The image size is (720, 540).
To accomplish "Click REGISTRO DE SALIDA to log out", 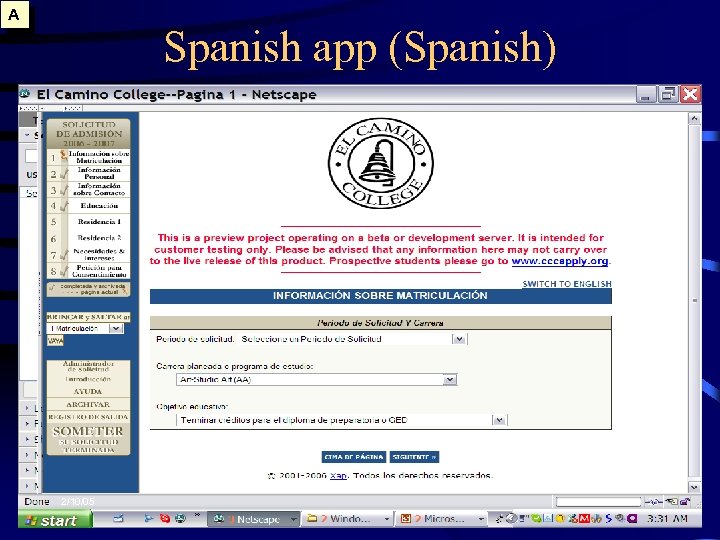I will pyautogui.click(x=88, y=417).
